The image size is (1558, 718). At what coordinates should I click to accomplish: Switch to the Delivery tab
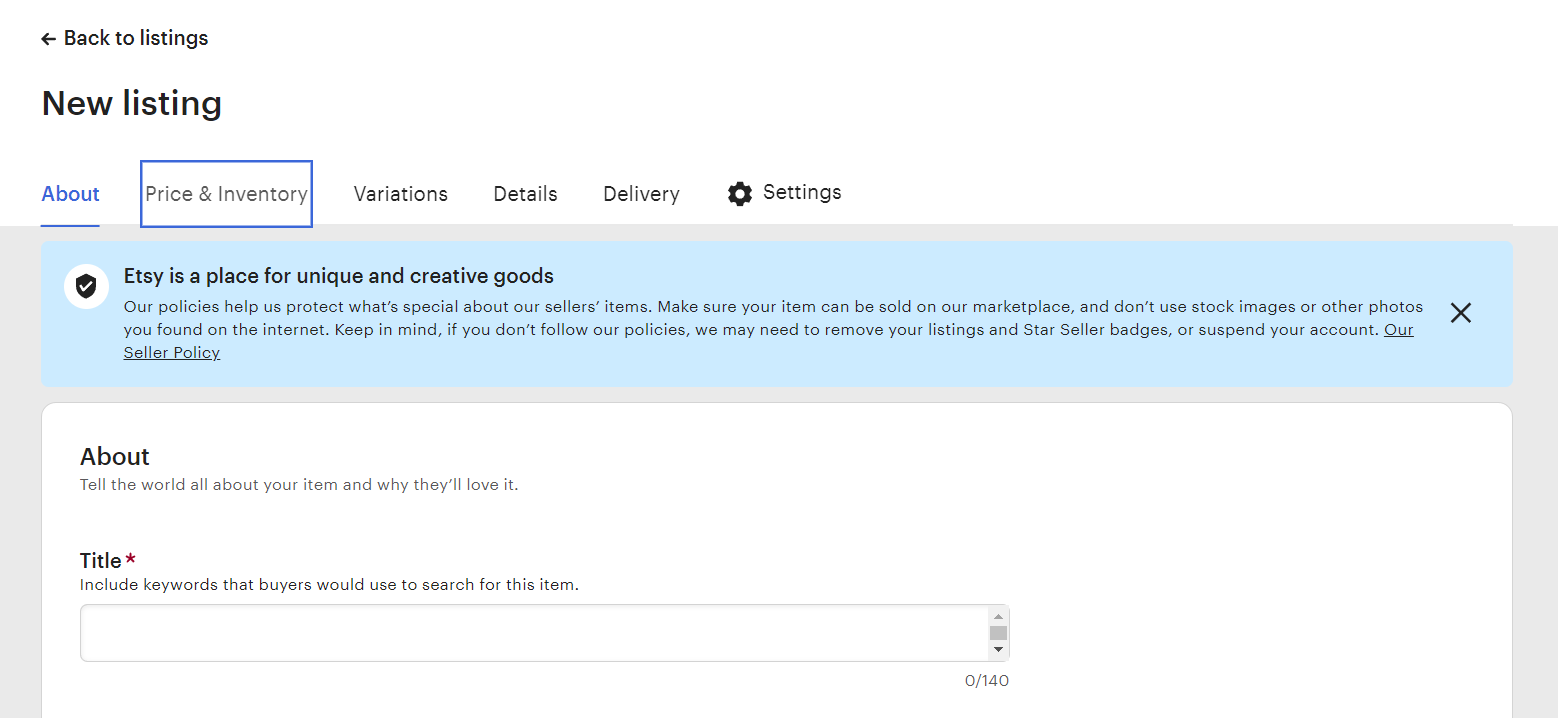(641, 194)
